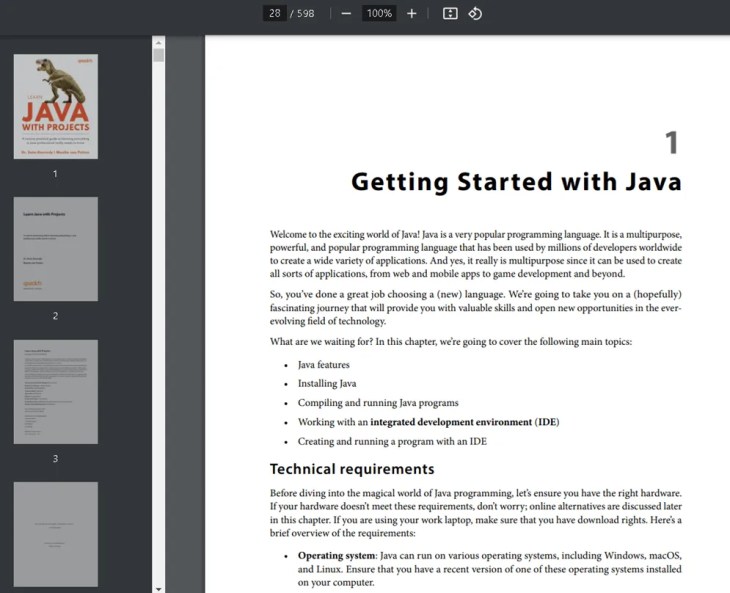The width and height of the screenshot is (730, 593).
Task: Click the zoom out minus icon
Action: coord(346,13)
